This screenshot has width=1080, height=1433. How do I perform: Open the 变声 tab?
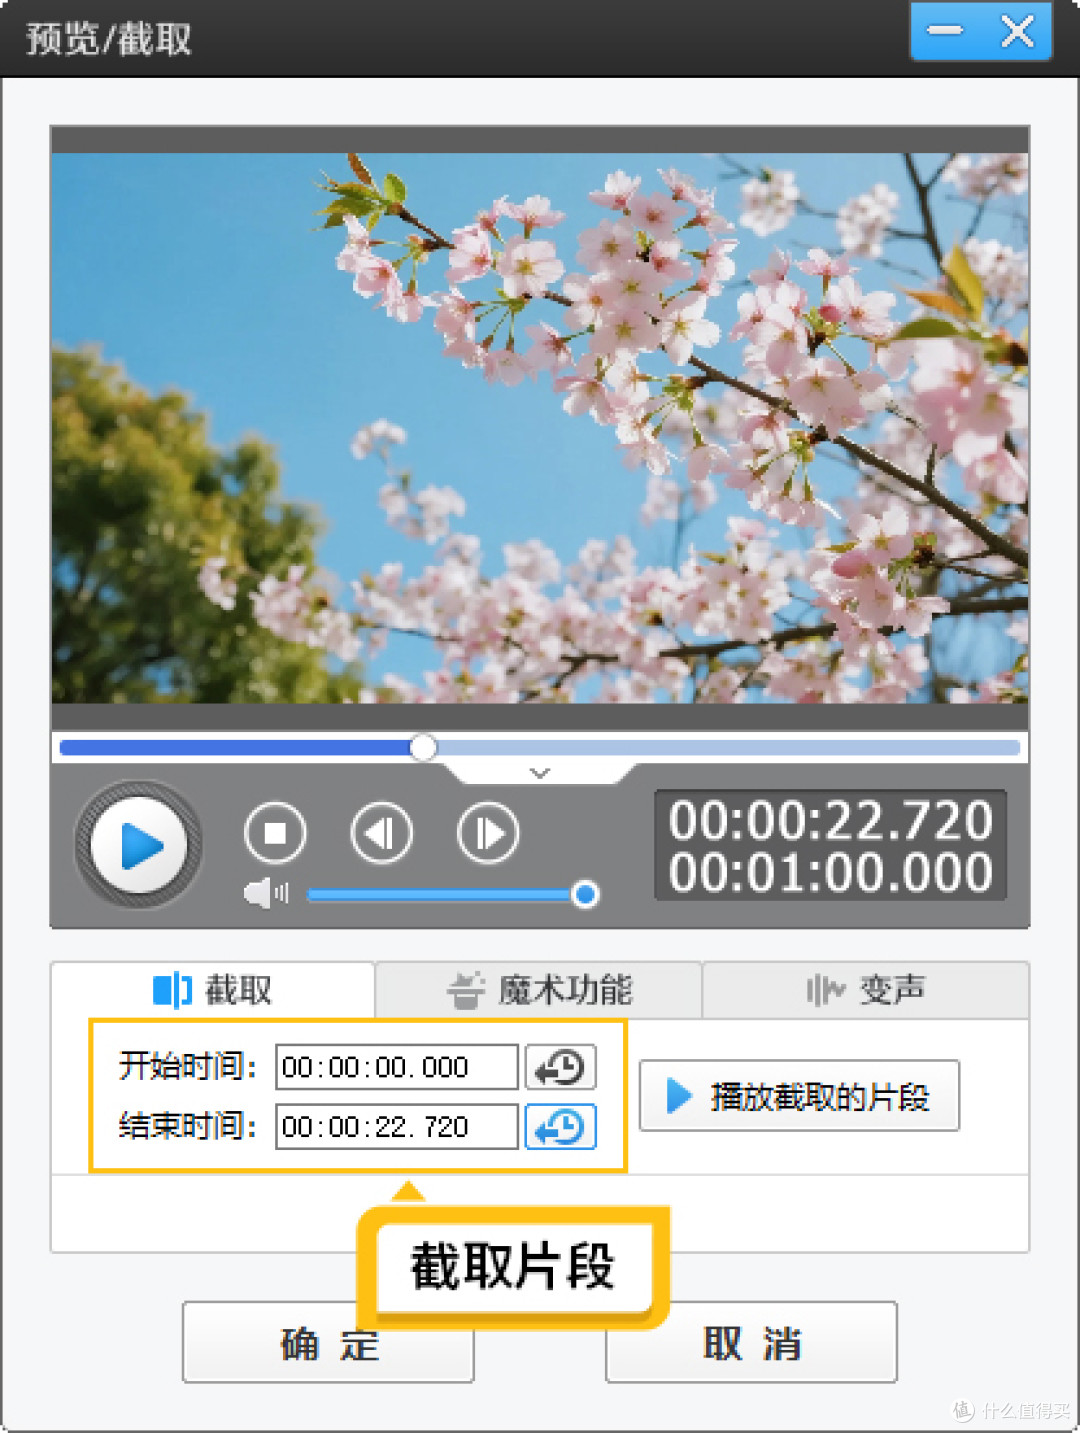coord(866,990)
